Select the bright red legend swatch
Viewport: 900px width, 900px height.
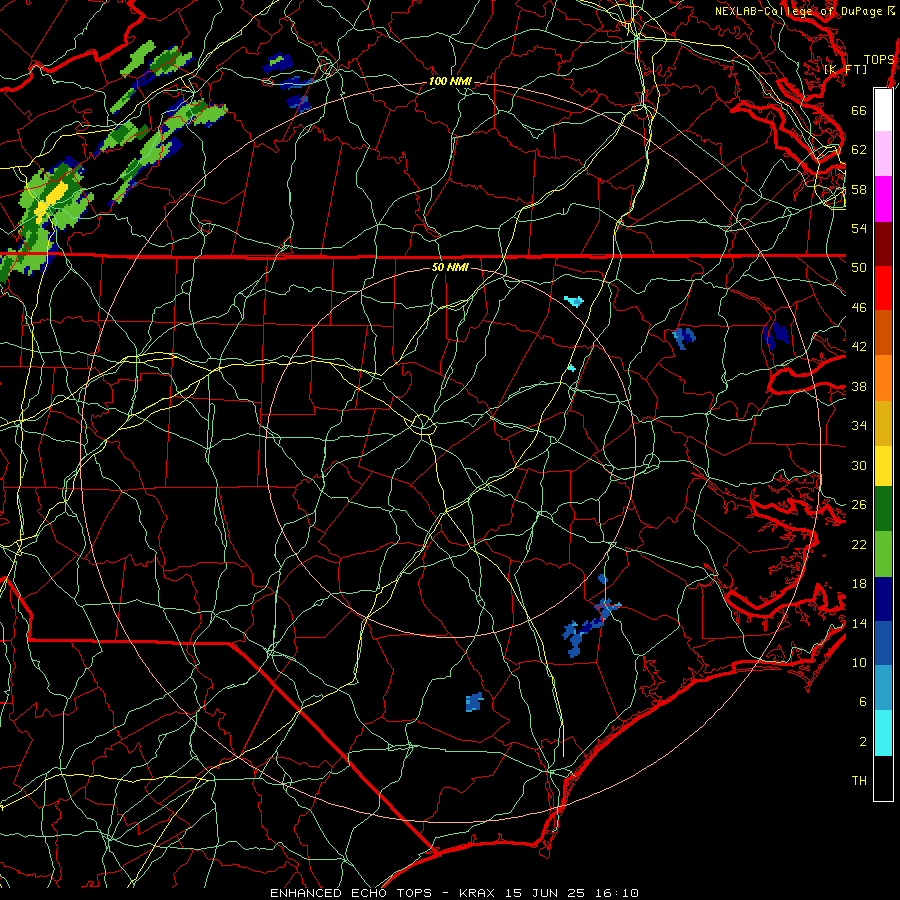pos(883,288)
